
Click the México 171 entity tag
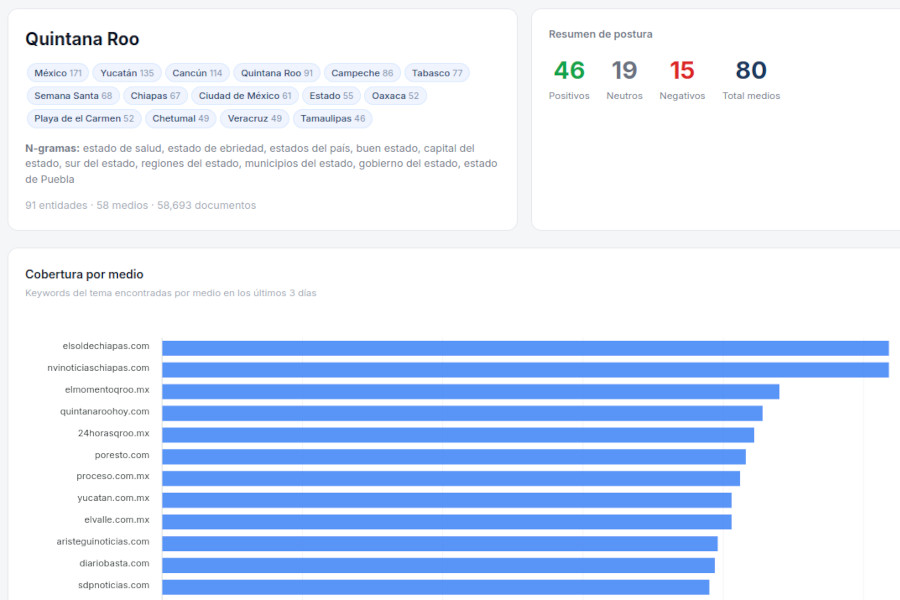pos(58,73)
